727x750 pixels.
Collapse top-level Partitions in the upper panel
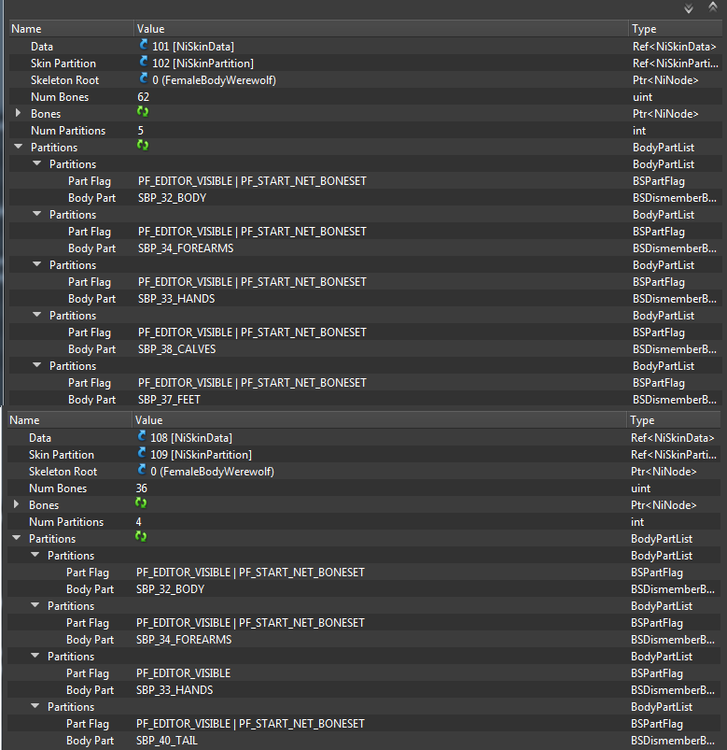(18, 147)
